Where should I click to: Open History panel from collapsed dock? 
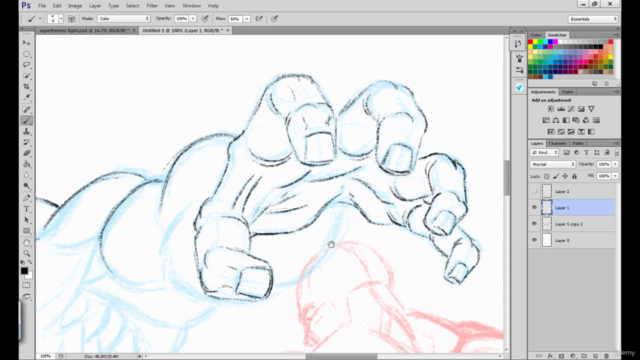point(518,44)
